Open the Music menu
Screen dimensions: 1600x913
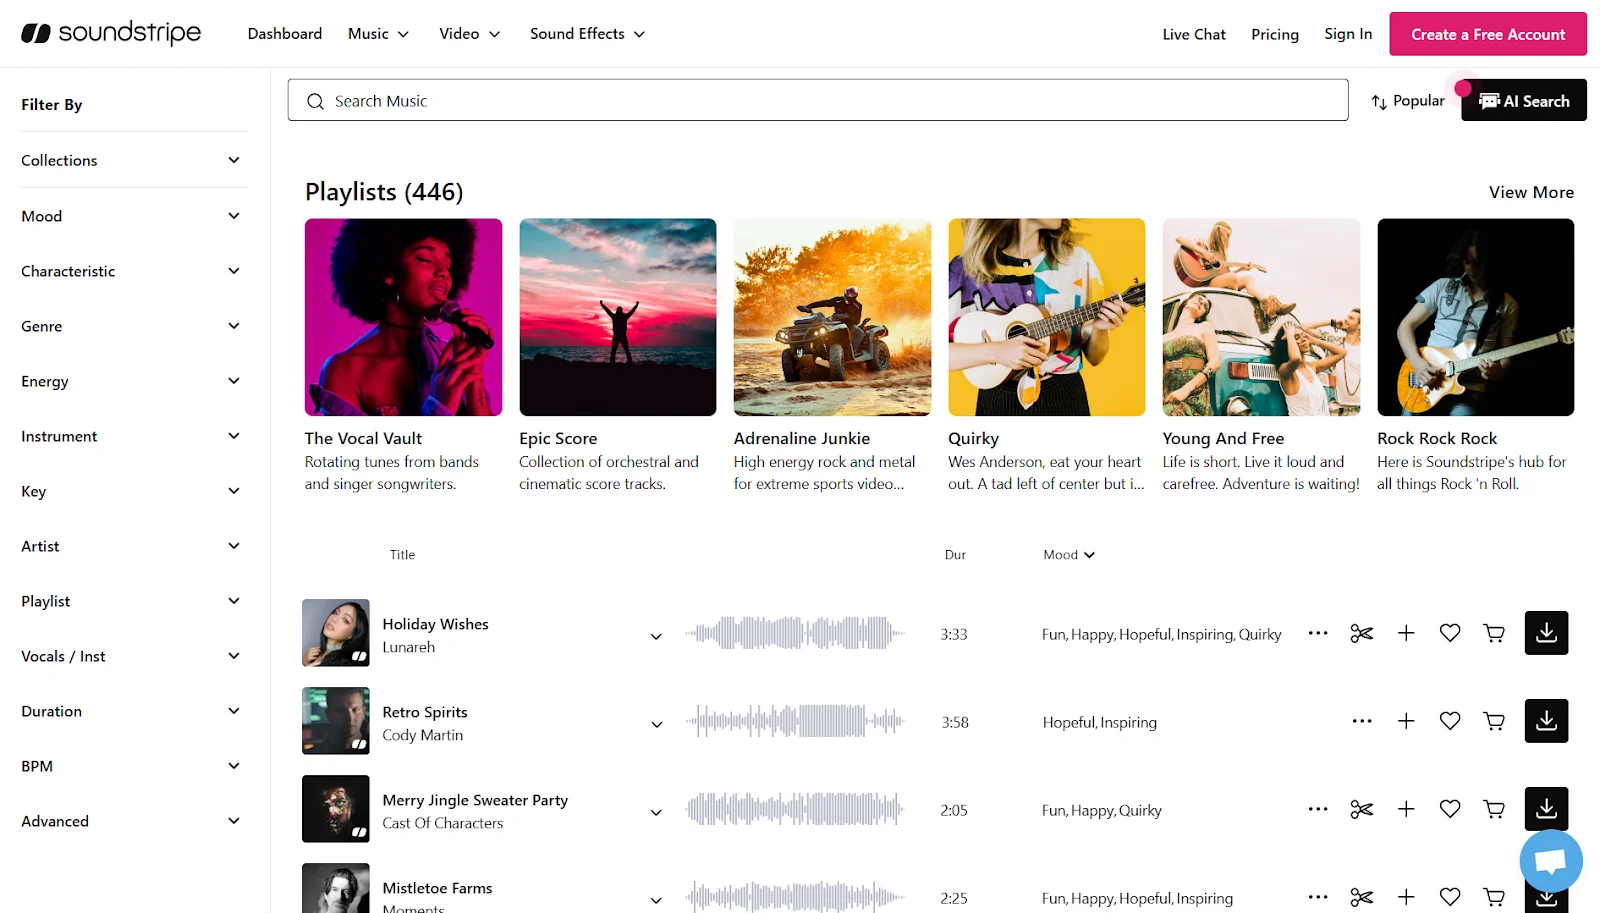(378, 33)
